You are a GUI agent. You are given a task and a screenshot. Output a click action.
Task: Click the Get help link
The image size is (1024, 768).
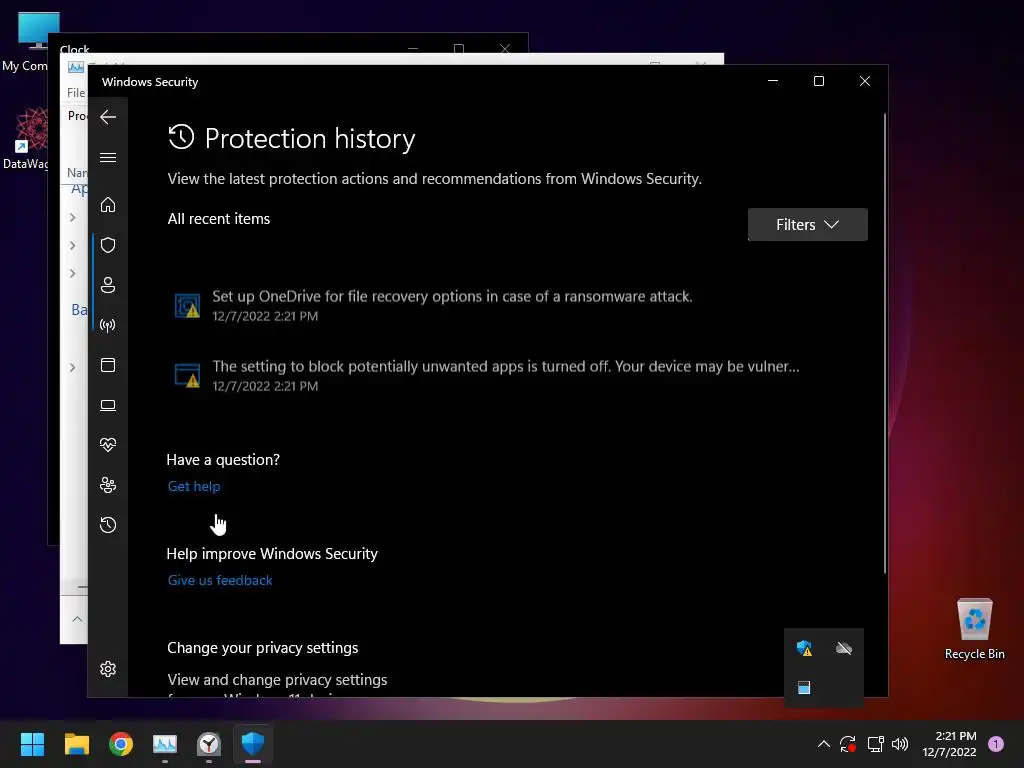coord(194,487)
